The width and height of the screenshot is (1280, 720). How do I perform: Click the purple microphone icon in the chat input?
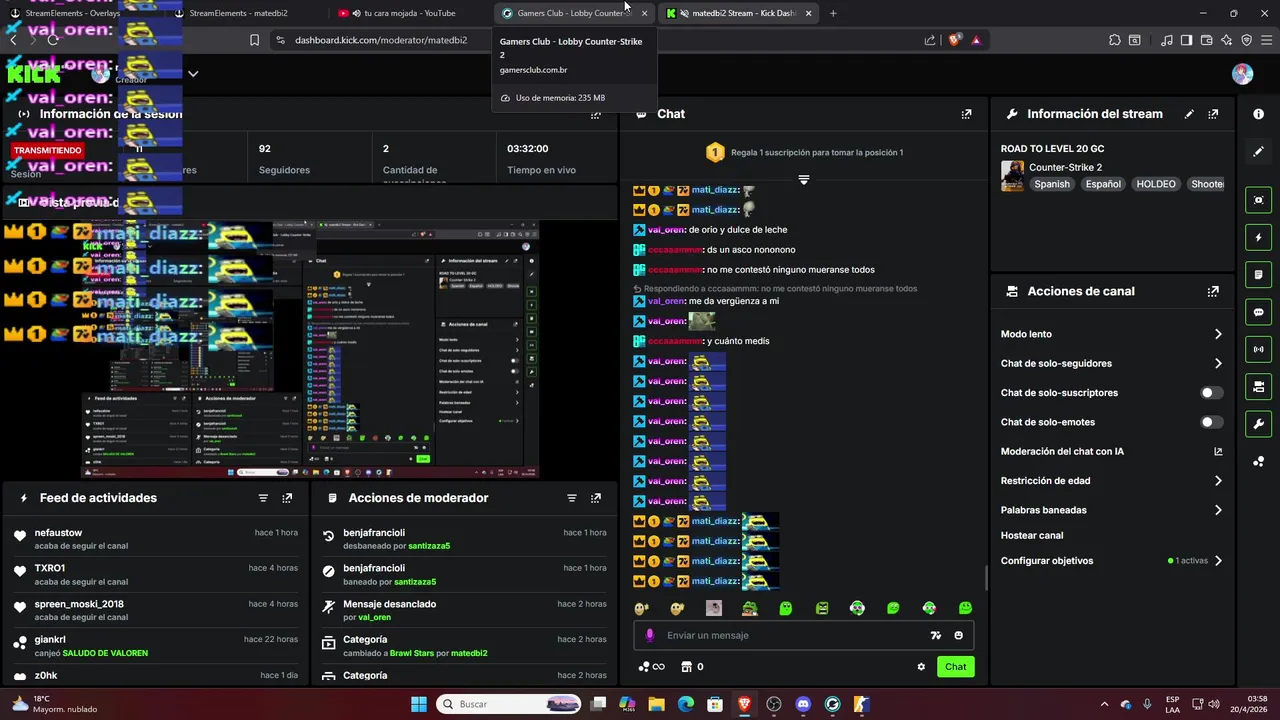click(x=650, y=636)
